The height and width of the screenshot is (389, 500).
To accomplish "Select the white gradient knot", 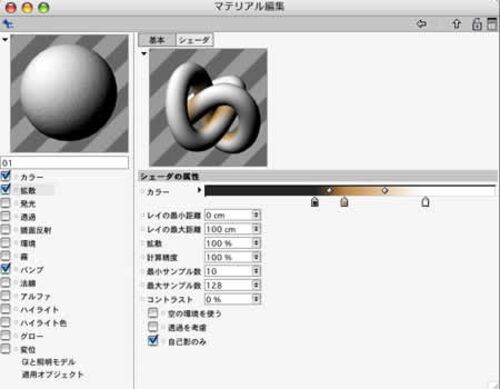I will coord(425,202).
